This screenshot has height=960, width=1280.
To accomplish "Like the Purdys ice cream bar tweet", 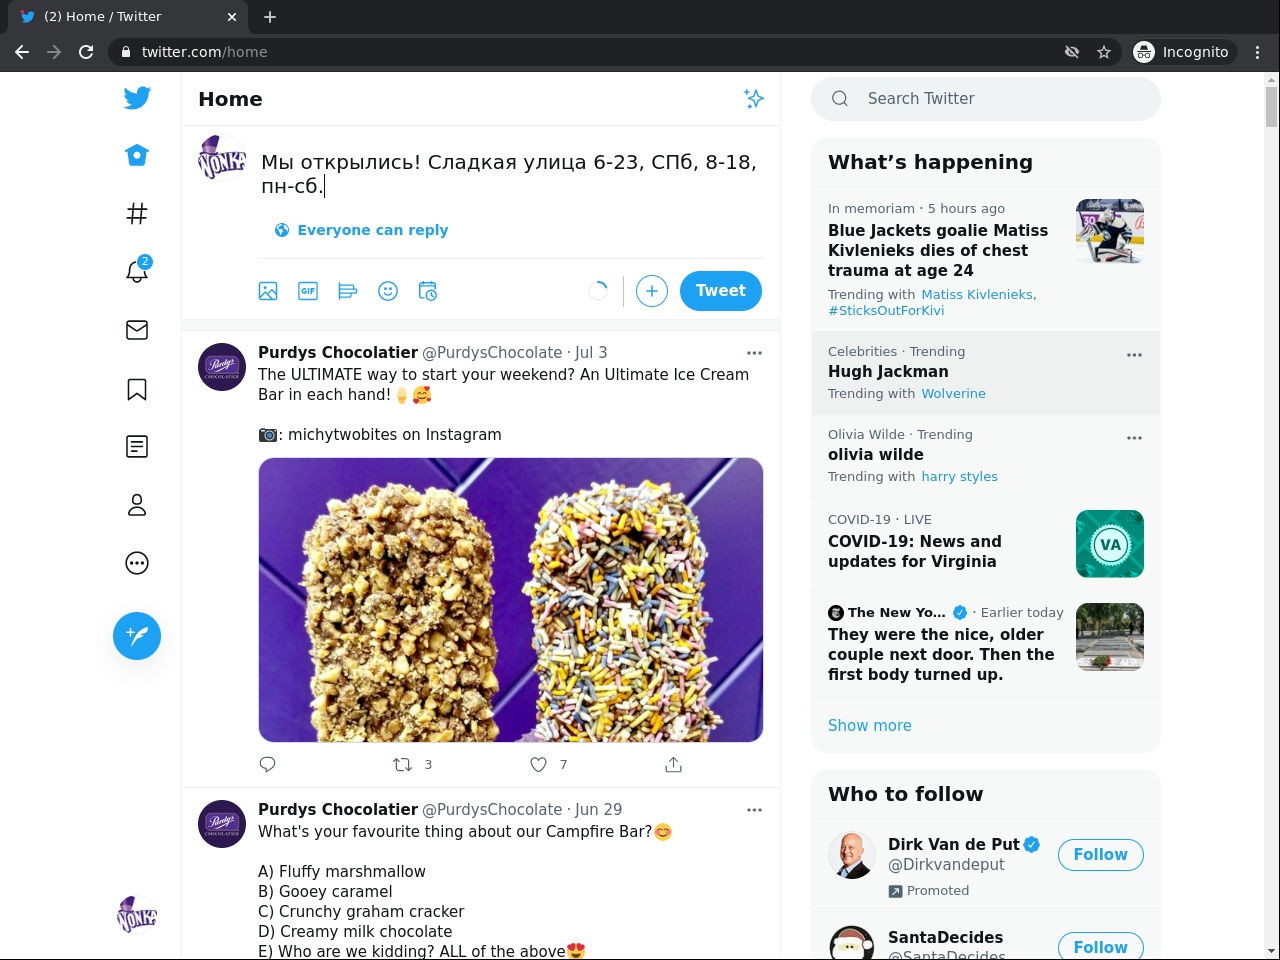I will pos(539,765).
